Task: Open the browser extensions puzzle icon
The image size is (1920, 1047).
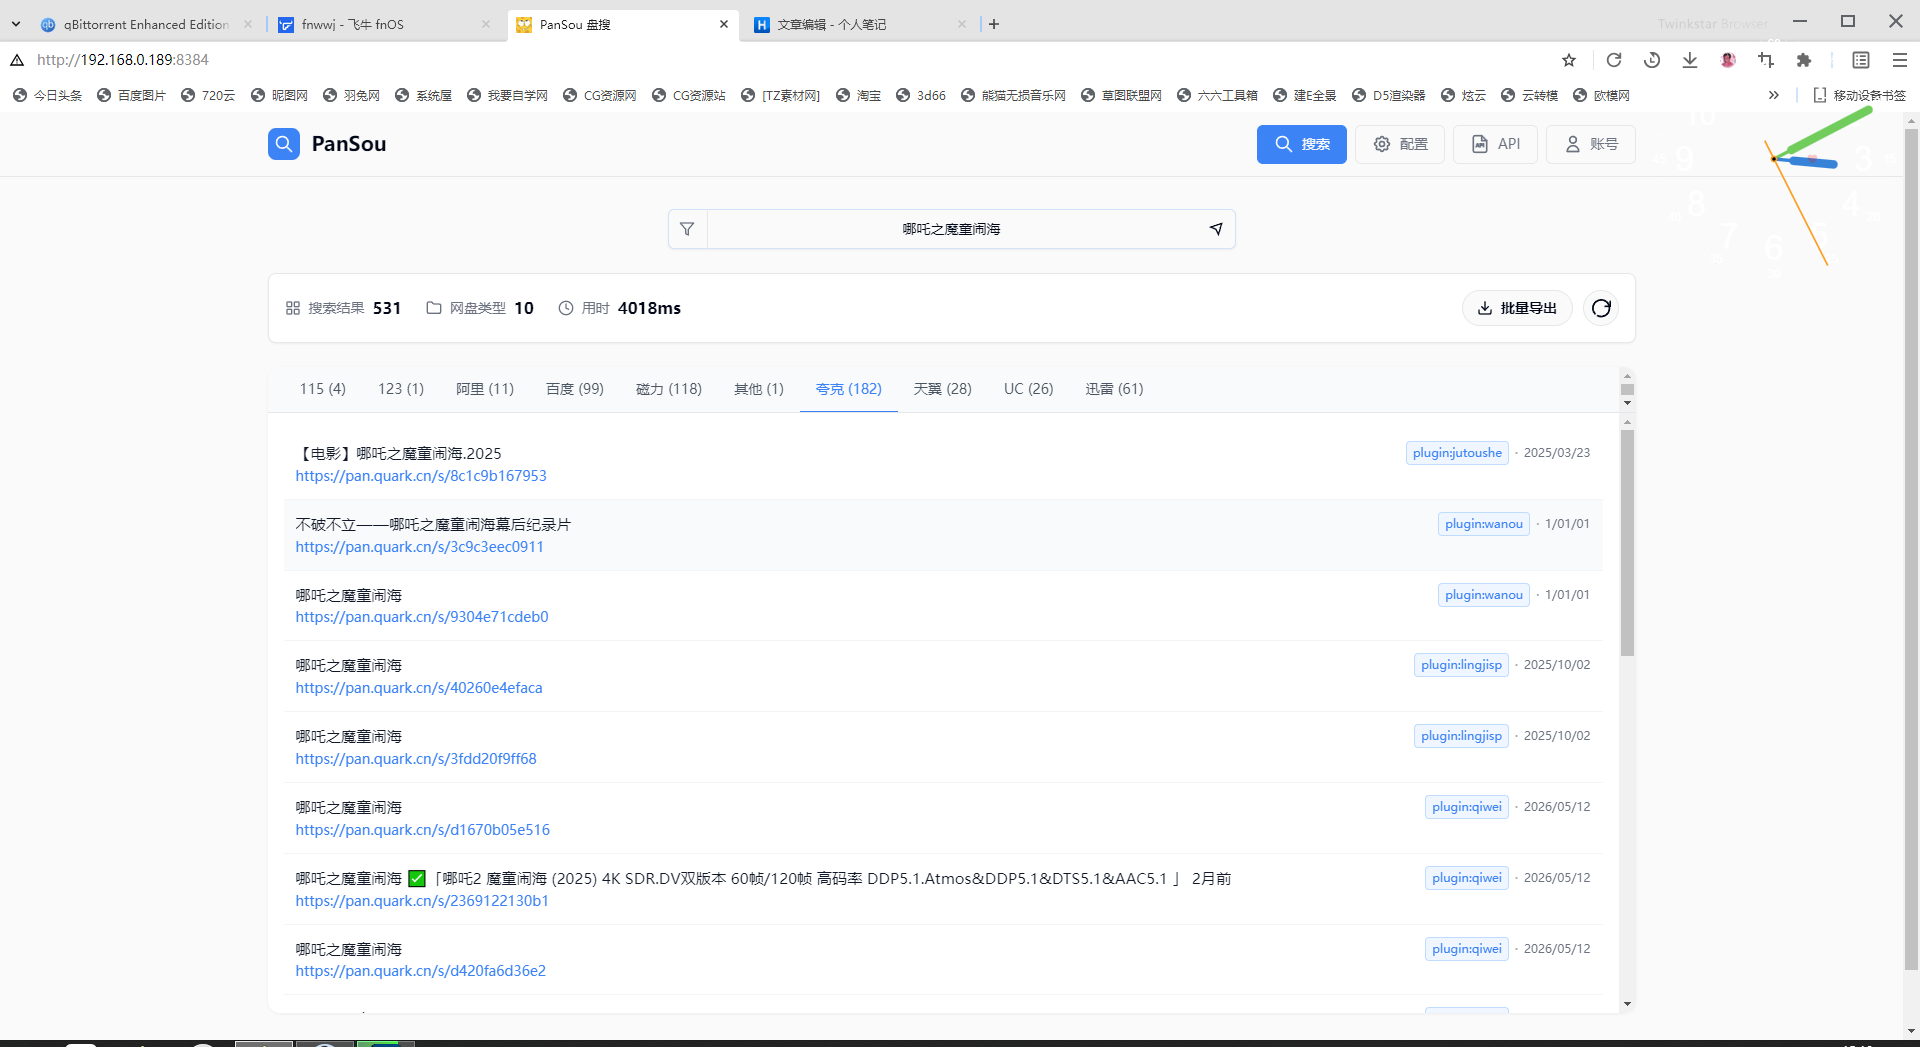Action: point(1804,60)
